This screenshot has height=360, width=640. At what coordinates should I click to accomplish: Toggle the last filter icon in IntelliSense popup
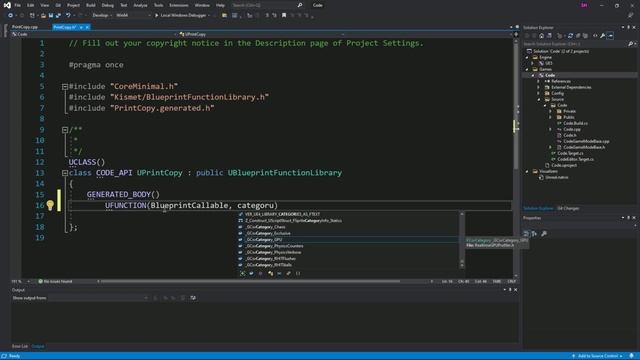(x=298, y=273)
